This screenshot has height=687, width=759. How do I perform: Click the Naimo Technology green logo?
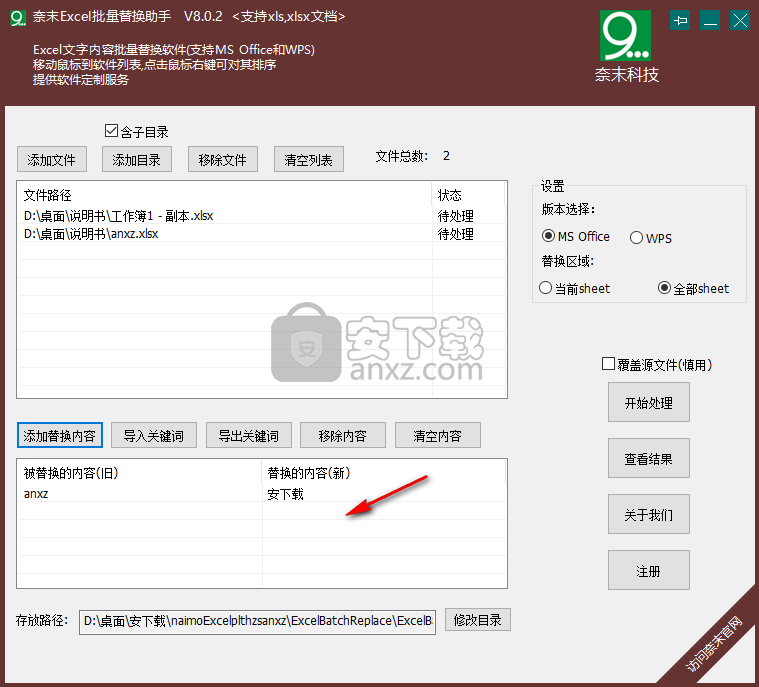[x=625, y=36]
